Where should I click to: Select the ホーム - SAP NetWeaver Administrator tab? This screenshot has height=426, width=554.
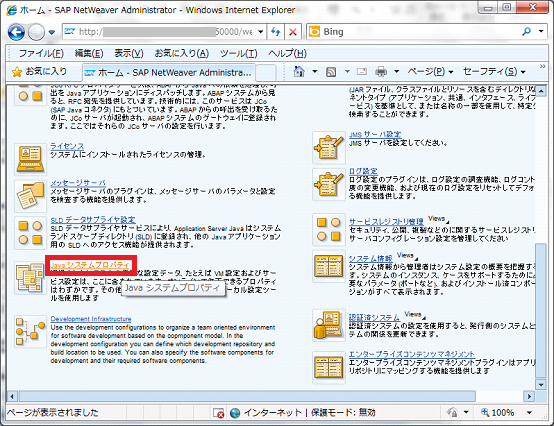(x=168, y=72)
